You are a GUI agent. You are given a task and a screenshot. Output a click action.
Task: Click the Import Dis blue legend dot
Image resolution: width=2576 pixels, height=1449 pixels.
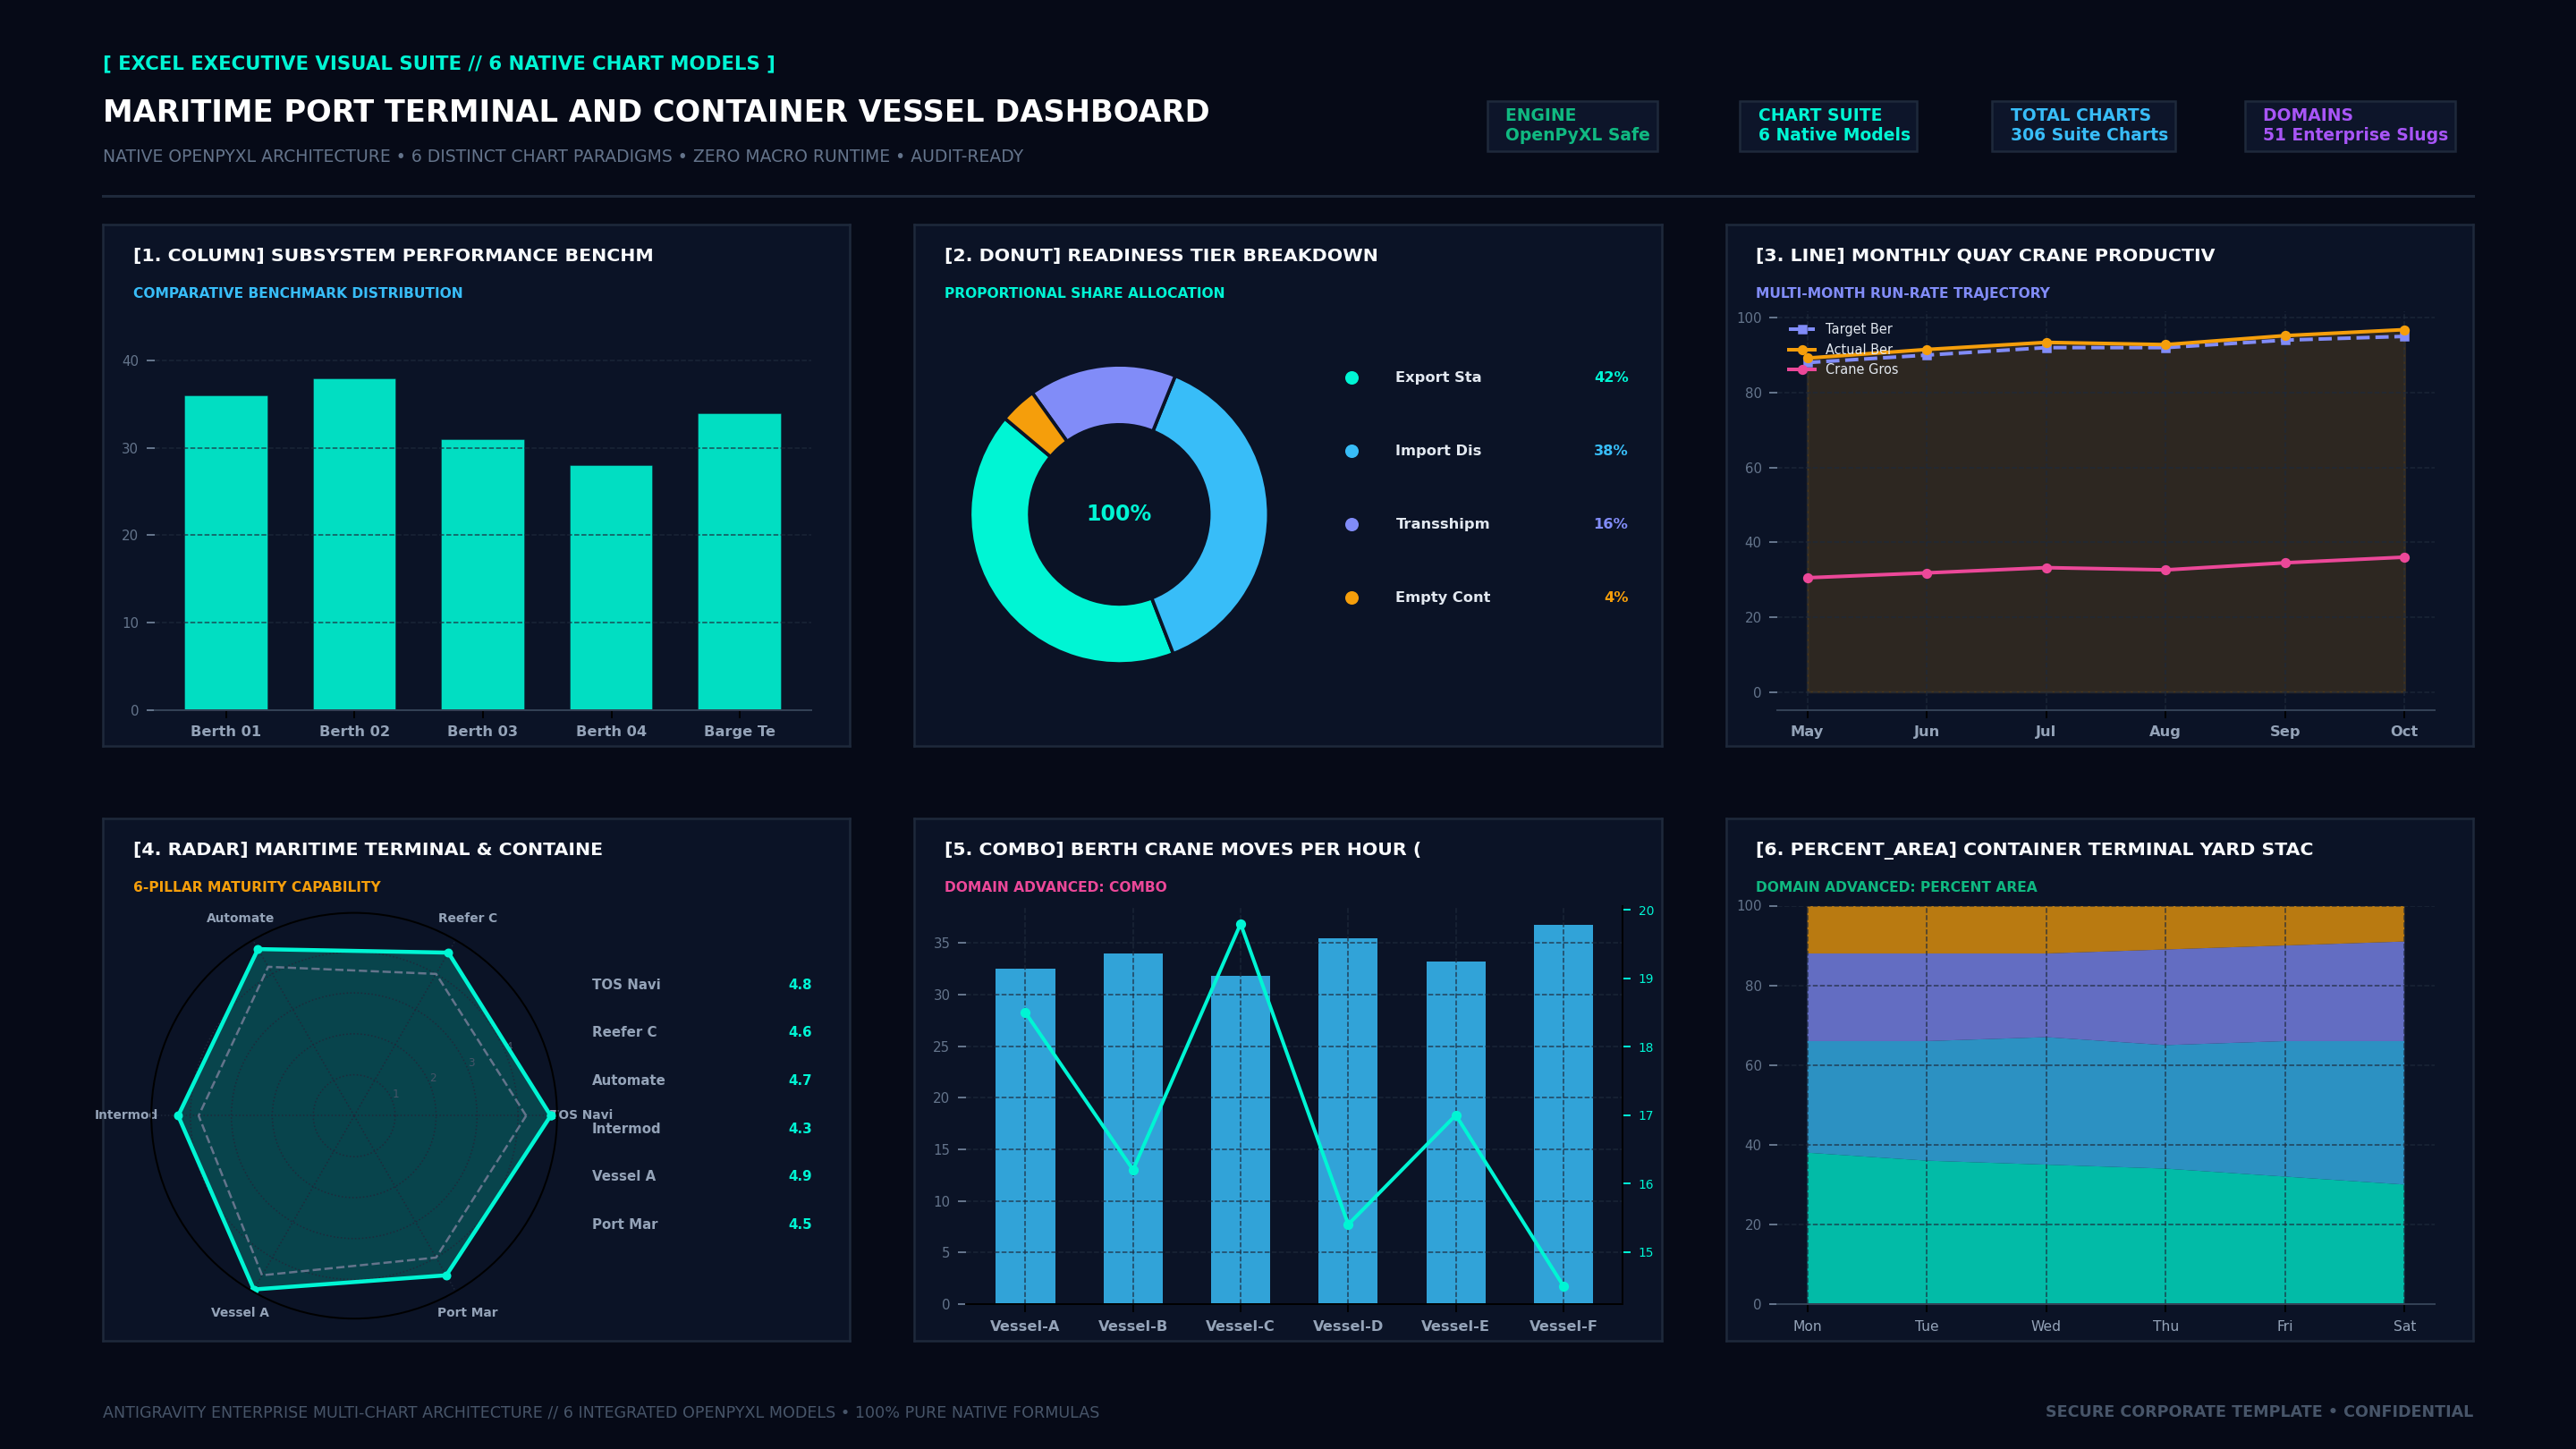tap(1352, 451)
